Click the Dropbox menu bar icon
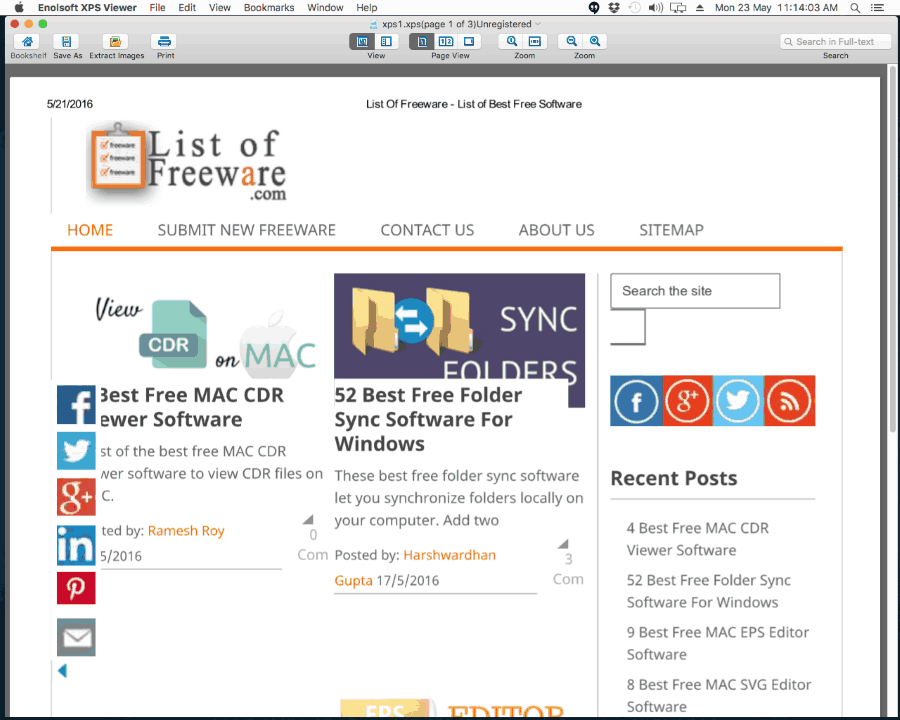This screenshot has width=900, height=720. pyautogui.click(x=614, y=7)
